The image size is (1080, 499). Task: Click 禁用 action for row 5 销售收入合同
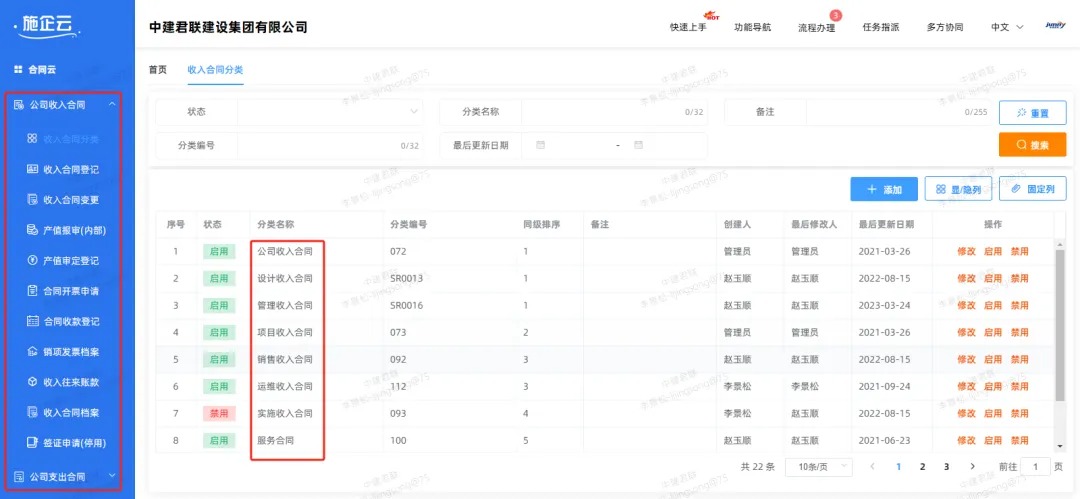coord(1019,359)
